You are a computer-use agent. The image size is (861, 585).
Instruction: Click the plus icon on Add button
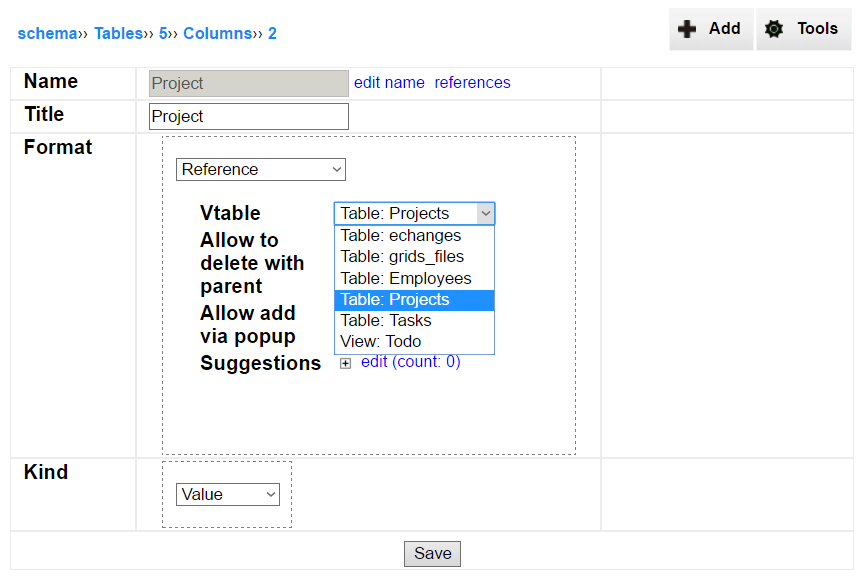coord(686,29)
